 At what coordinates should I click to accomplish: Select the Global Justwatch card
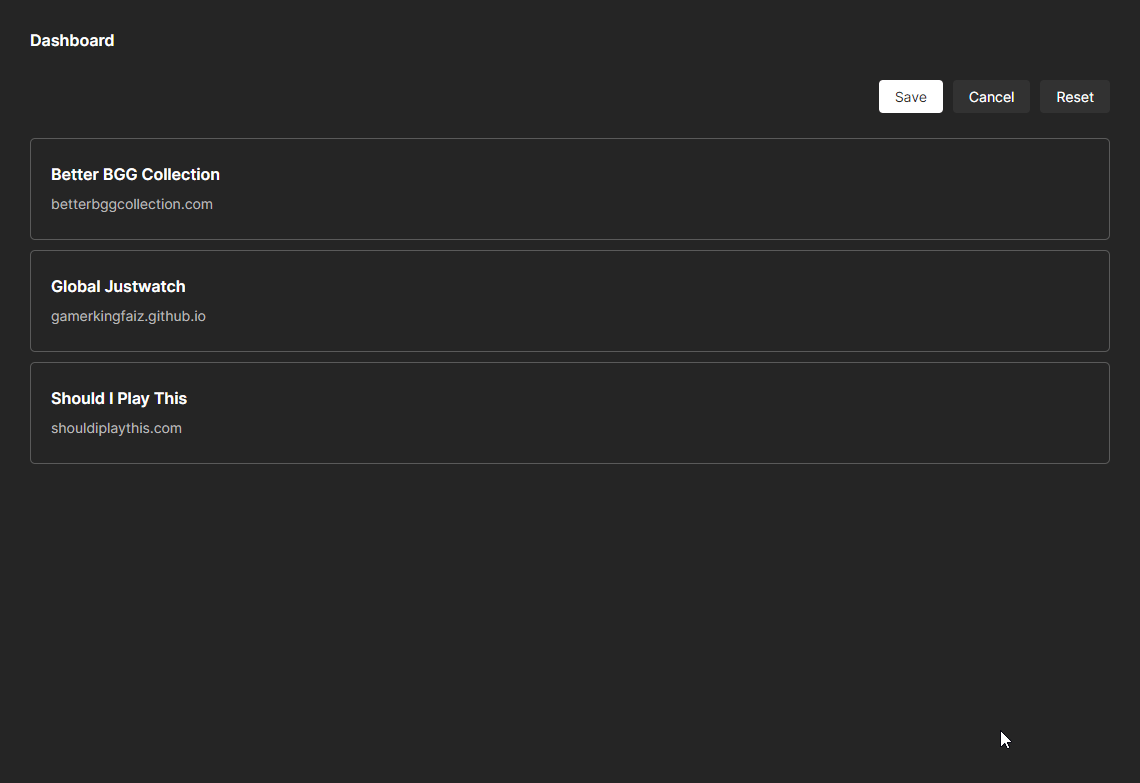[570, 301]
